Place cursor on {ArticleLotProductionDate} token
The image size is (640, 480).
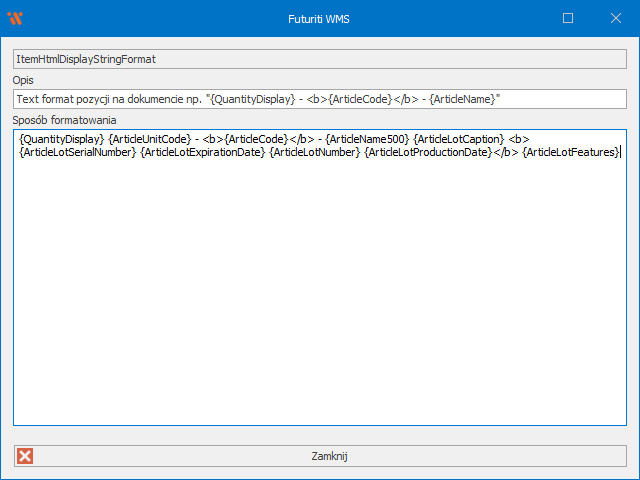(x=428, y=152)
